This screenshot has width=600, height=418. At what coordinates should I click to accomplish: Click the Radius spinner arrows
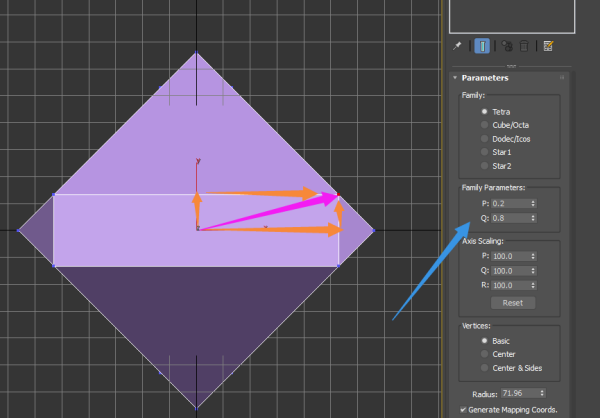[x=542, y=393]
